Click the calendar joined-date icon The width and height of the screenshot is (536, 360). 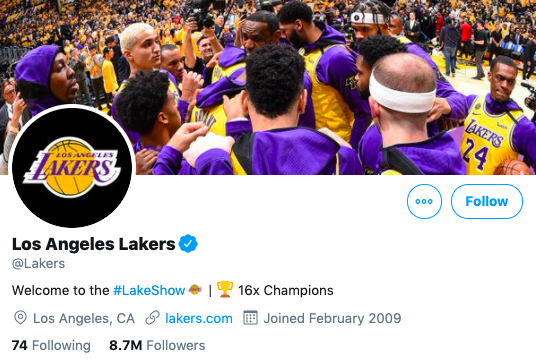(250, 318)
